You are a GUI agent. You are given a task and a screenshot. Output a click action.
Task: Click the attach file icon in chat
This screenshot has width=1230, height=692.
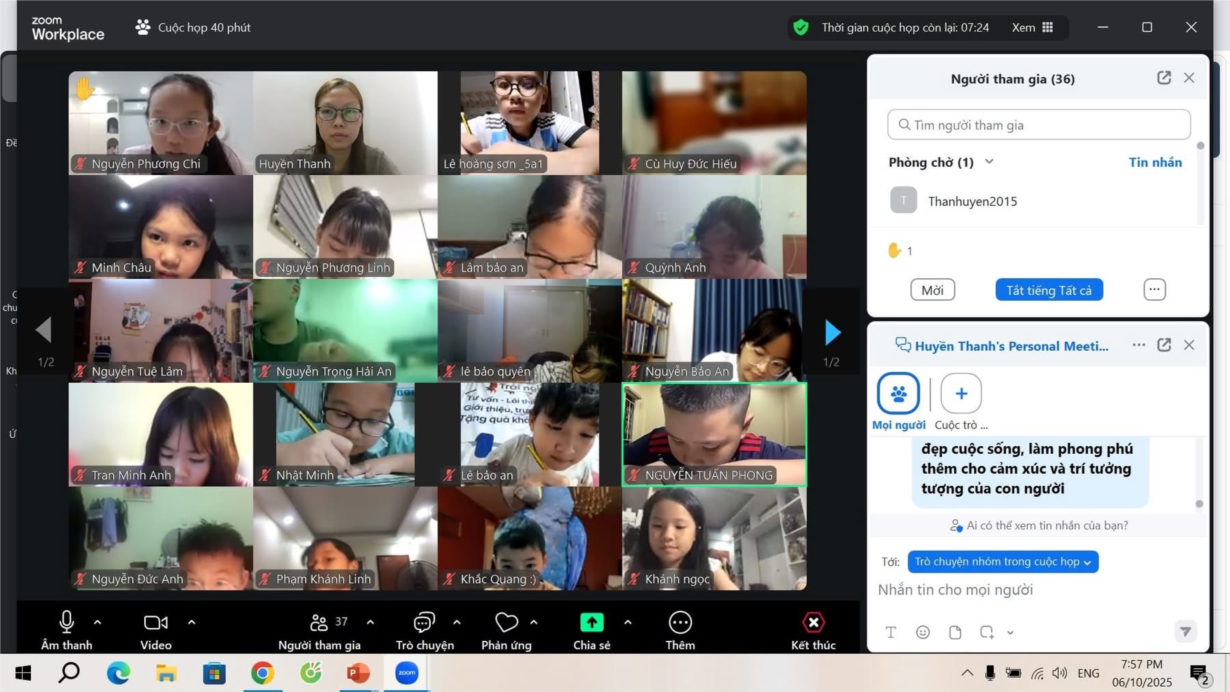pyautogui.click(x=955, y=632)
